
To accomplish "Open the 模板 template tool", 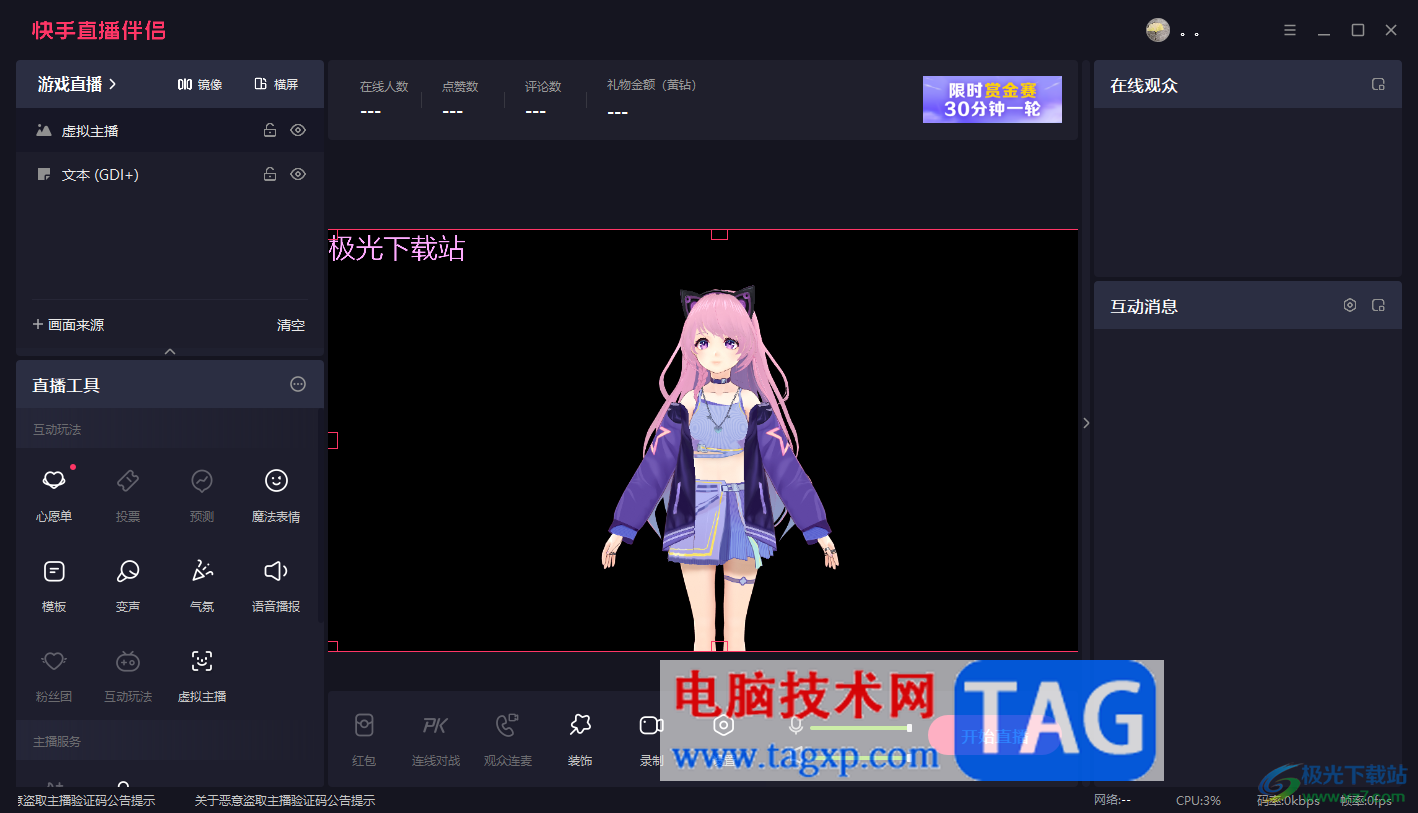I will [54, 584].
